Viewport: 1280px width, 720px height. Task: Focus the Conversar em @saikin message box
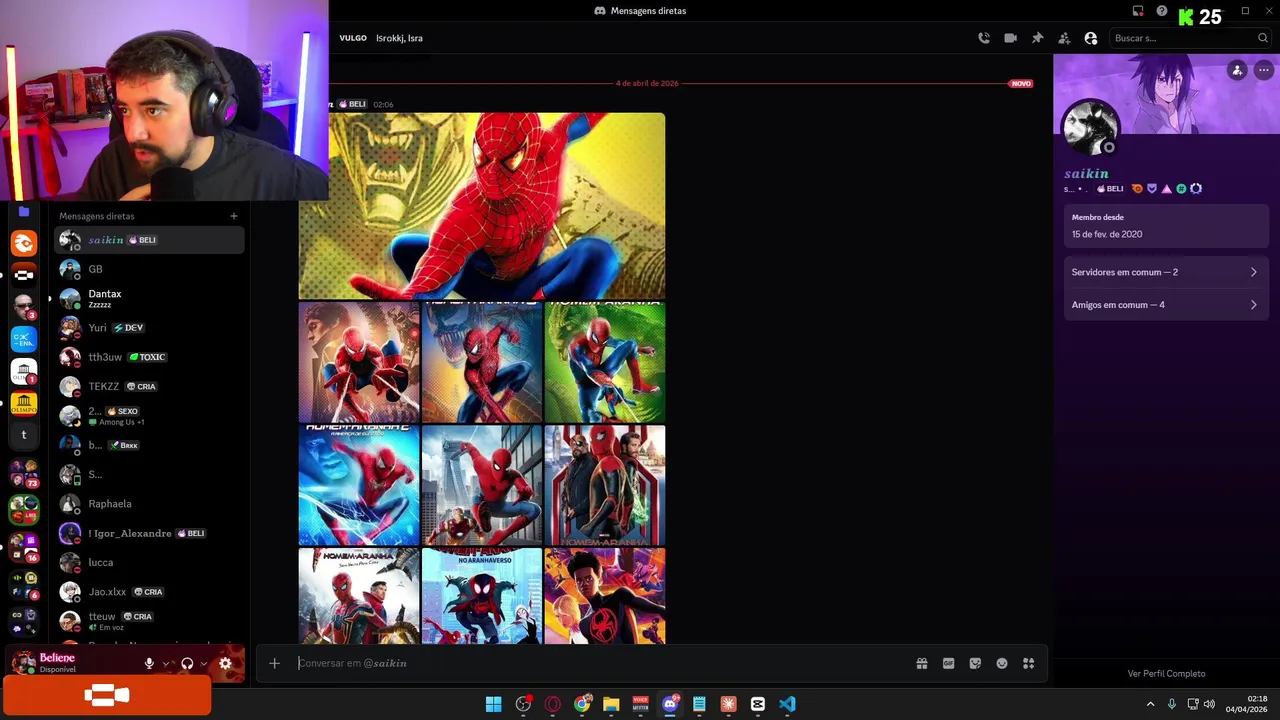coord(600,663)
